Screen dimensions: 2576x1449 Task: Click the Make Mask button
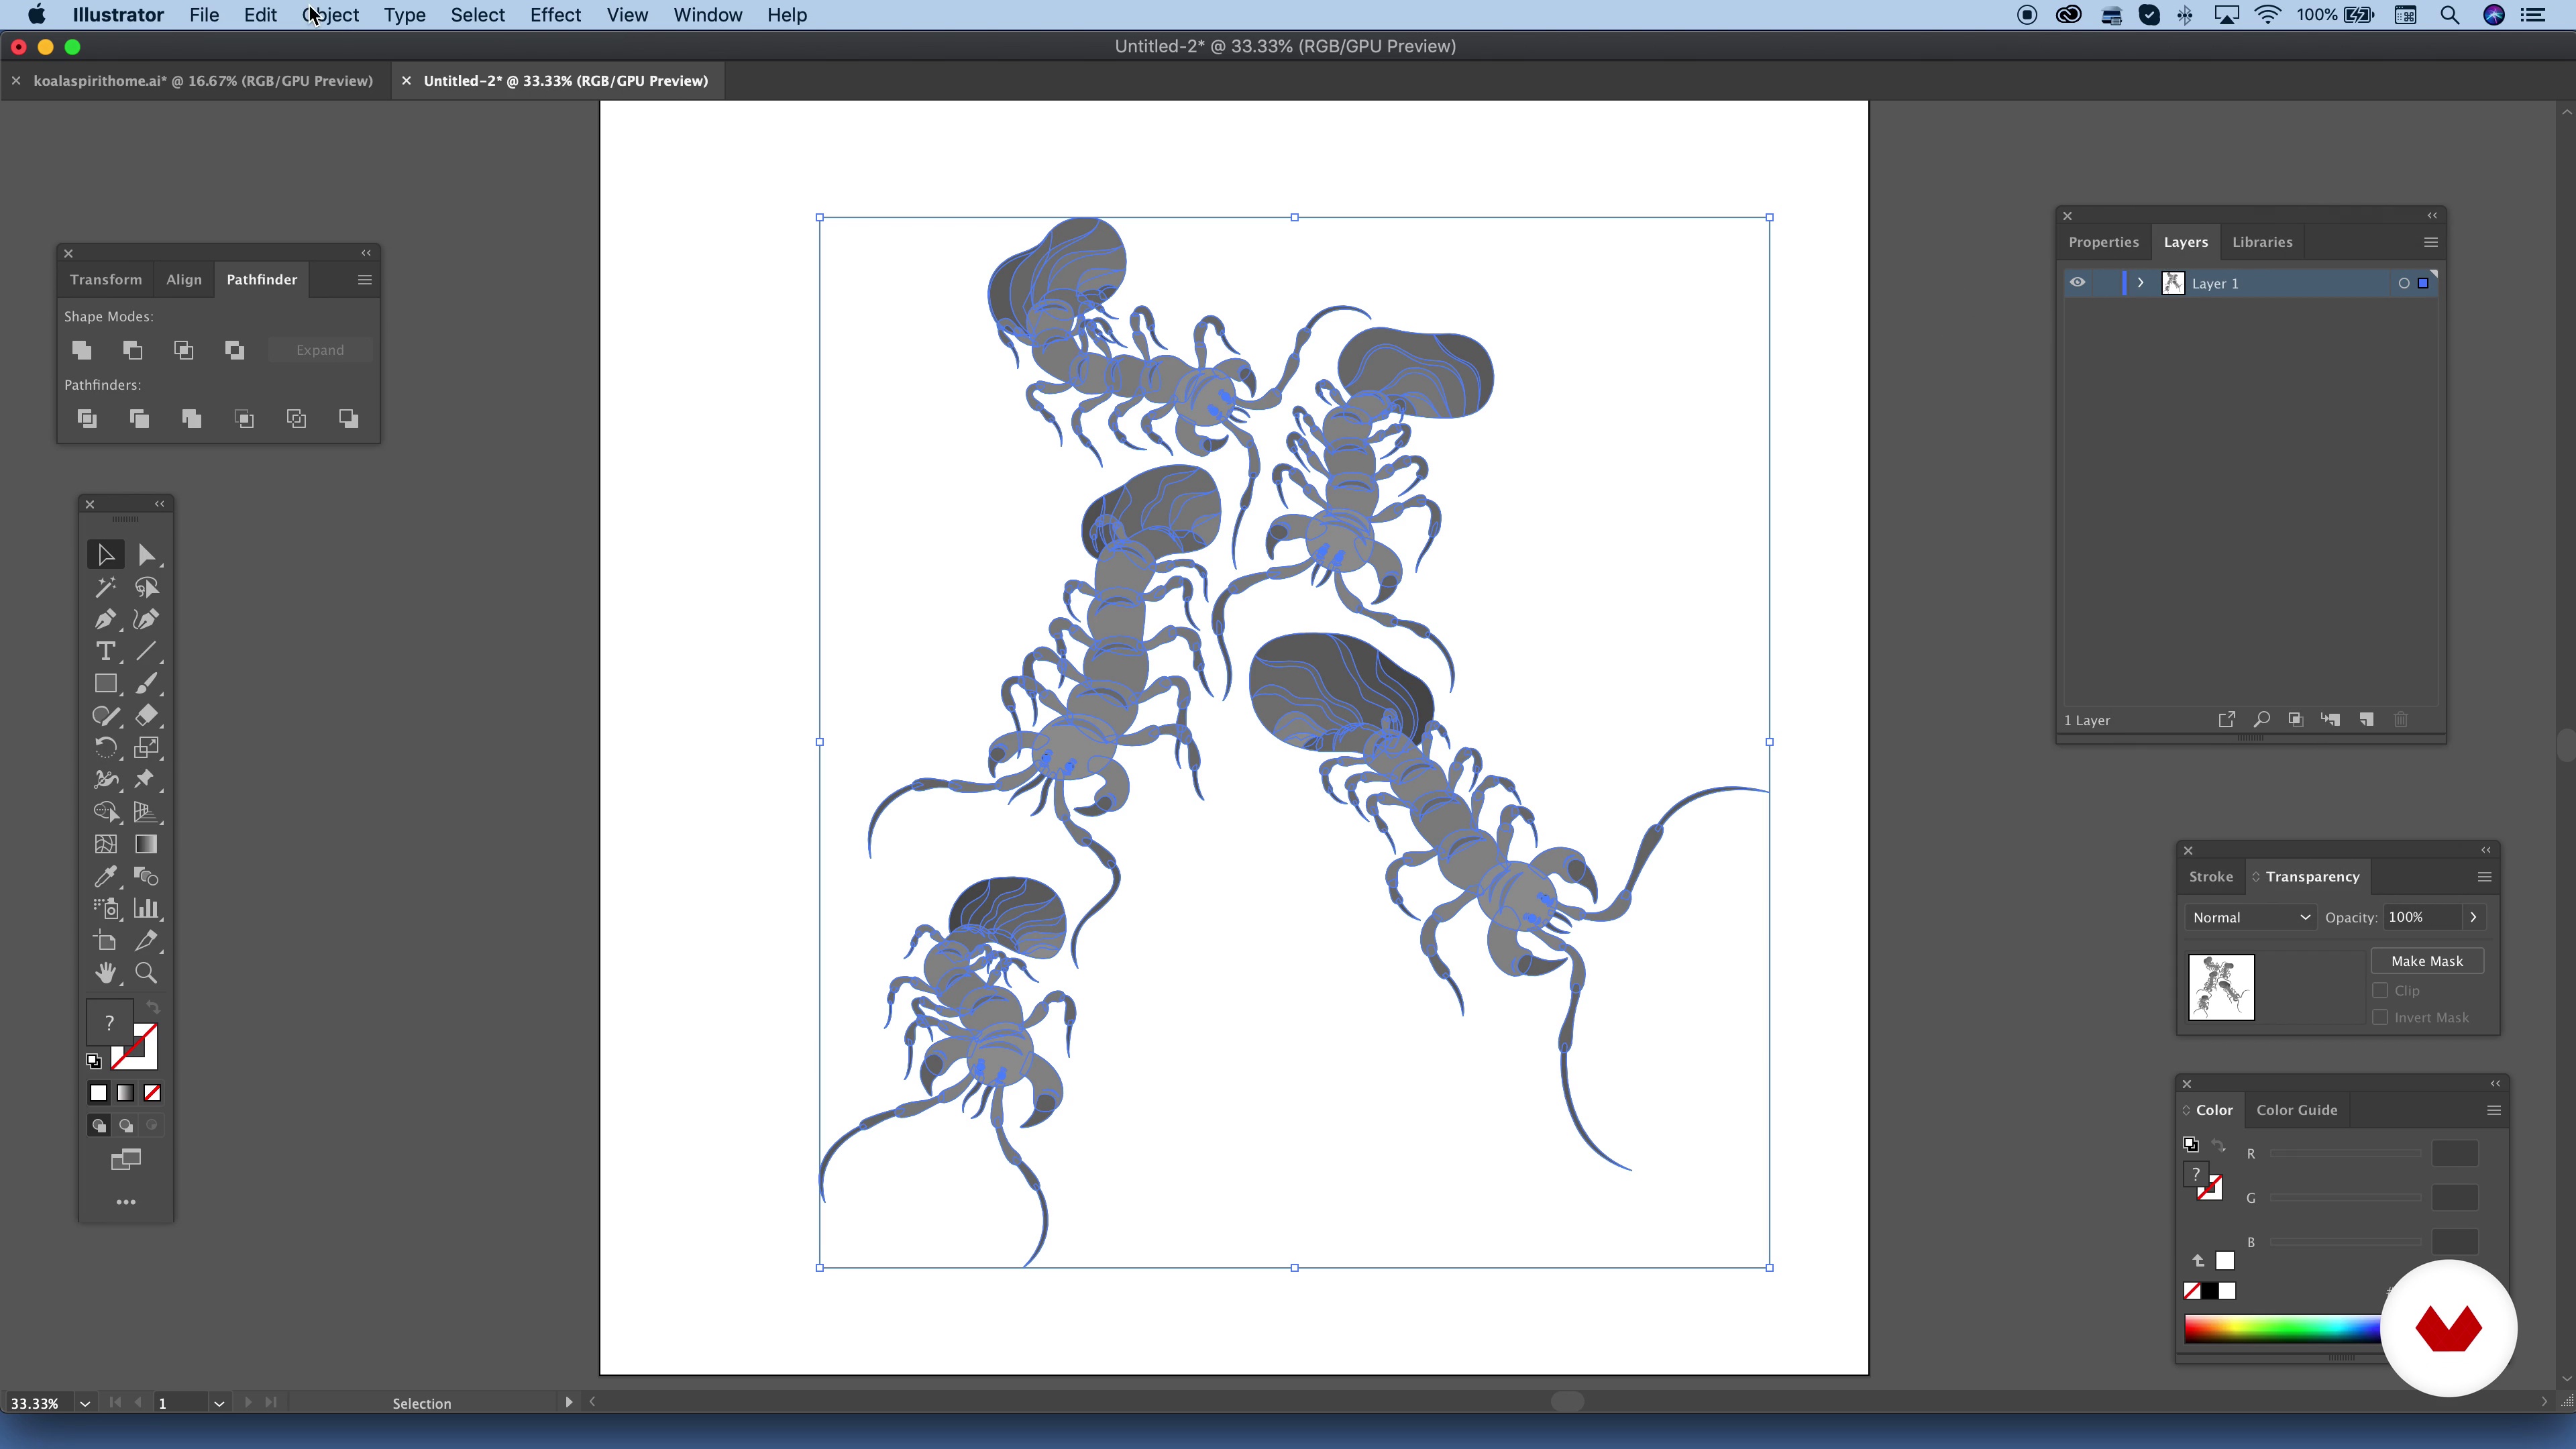tap(2427, 961)
